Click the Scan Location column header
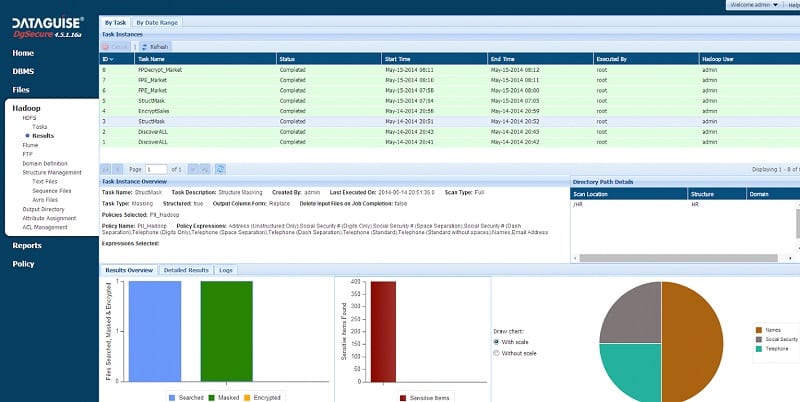800x402 pixels. (629, 194)
